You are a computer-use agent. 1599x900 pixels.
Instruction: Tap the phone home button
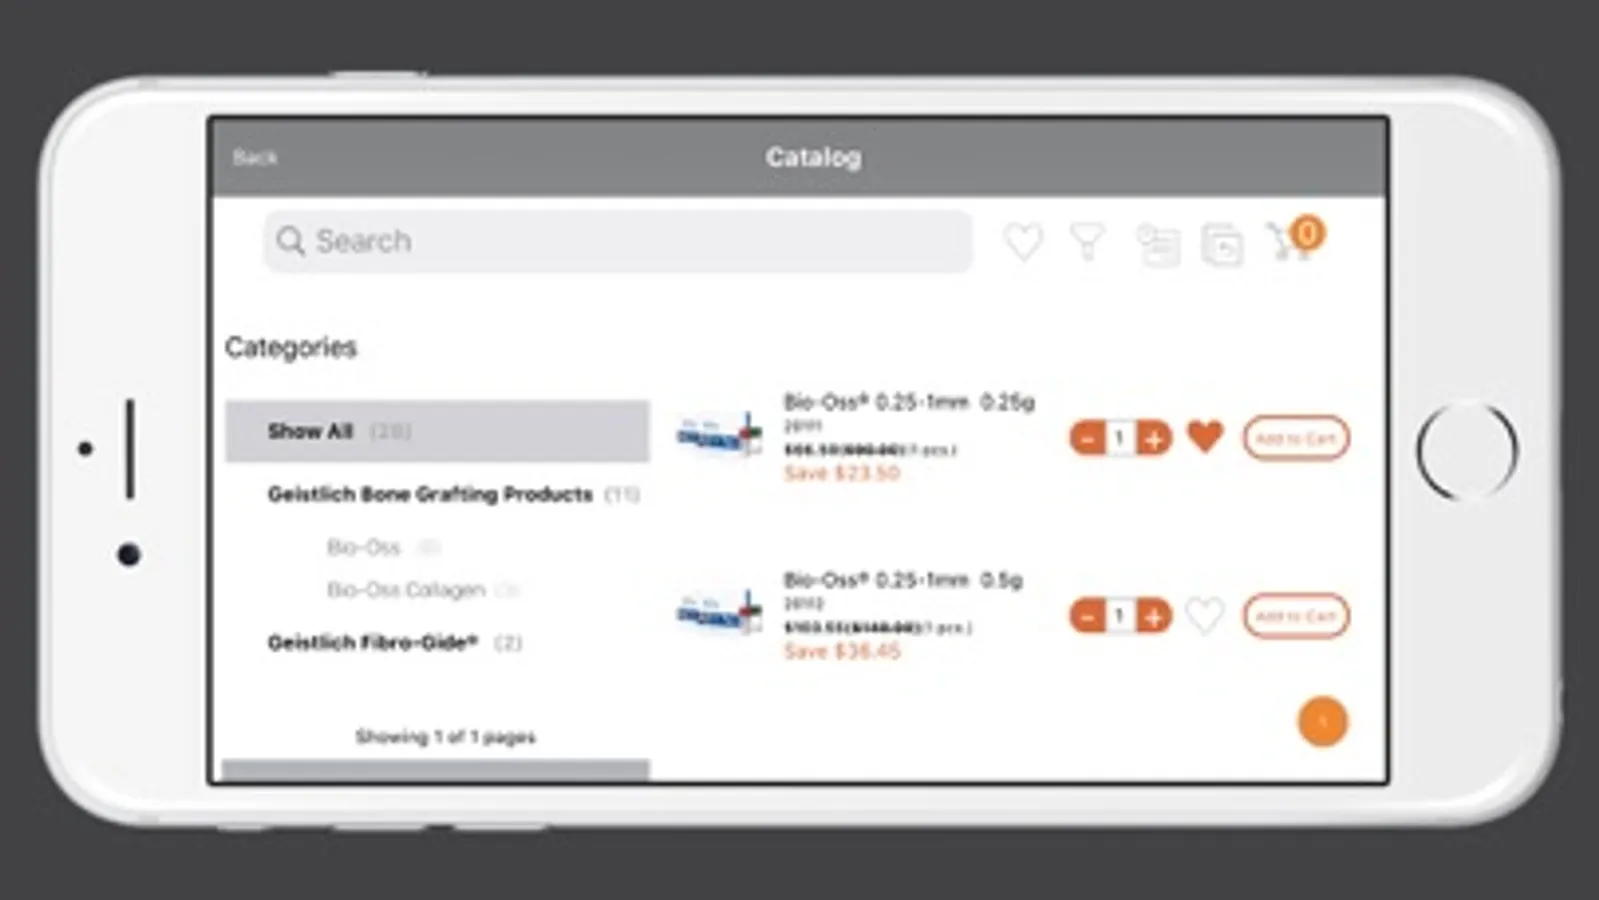click(x=1466, y=451)
